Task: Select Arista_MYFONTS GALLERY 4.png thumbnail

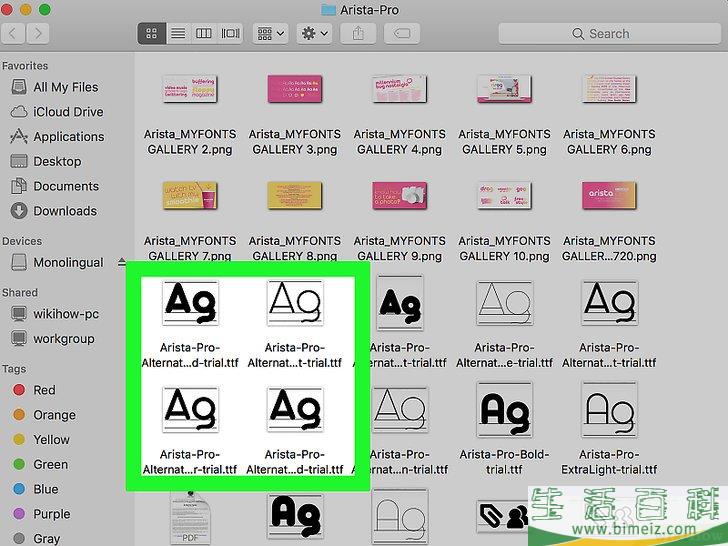Action: [399, 89]
